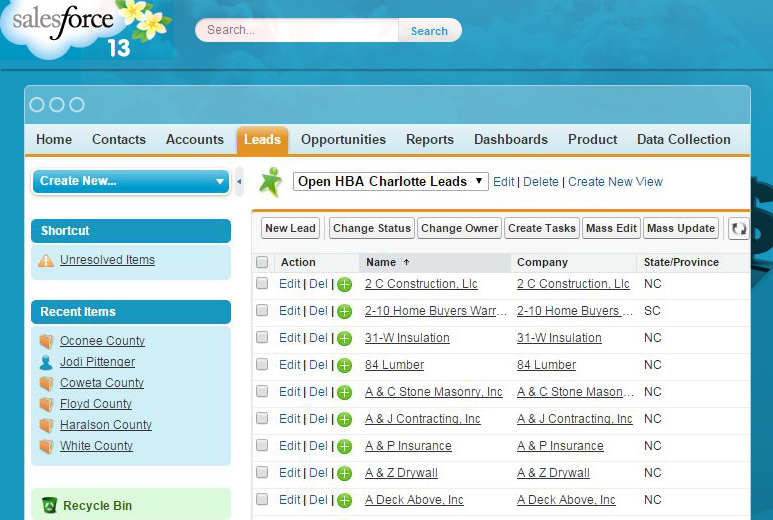Collapse the sidebar with the arrow handle
Viewport: 773px width, 520px height.
[239, 181]
